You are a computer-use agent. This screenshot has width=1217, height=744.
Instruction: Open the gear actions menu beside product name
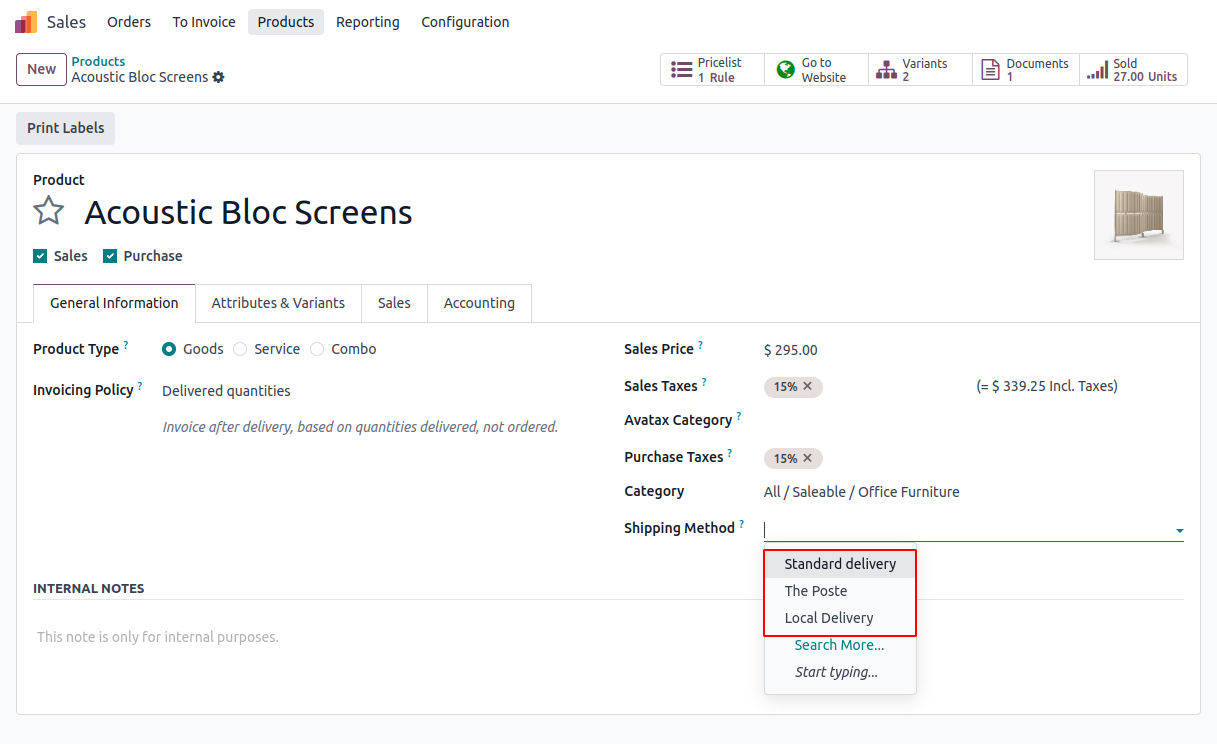click(219, 77)
